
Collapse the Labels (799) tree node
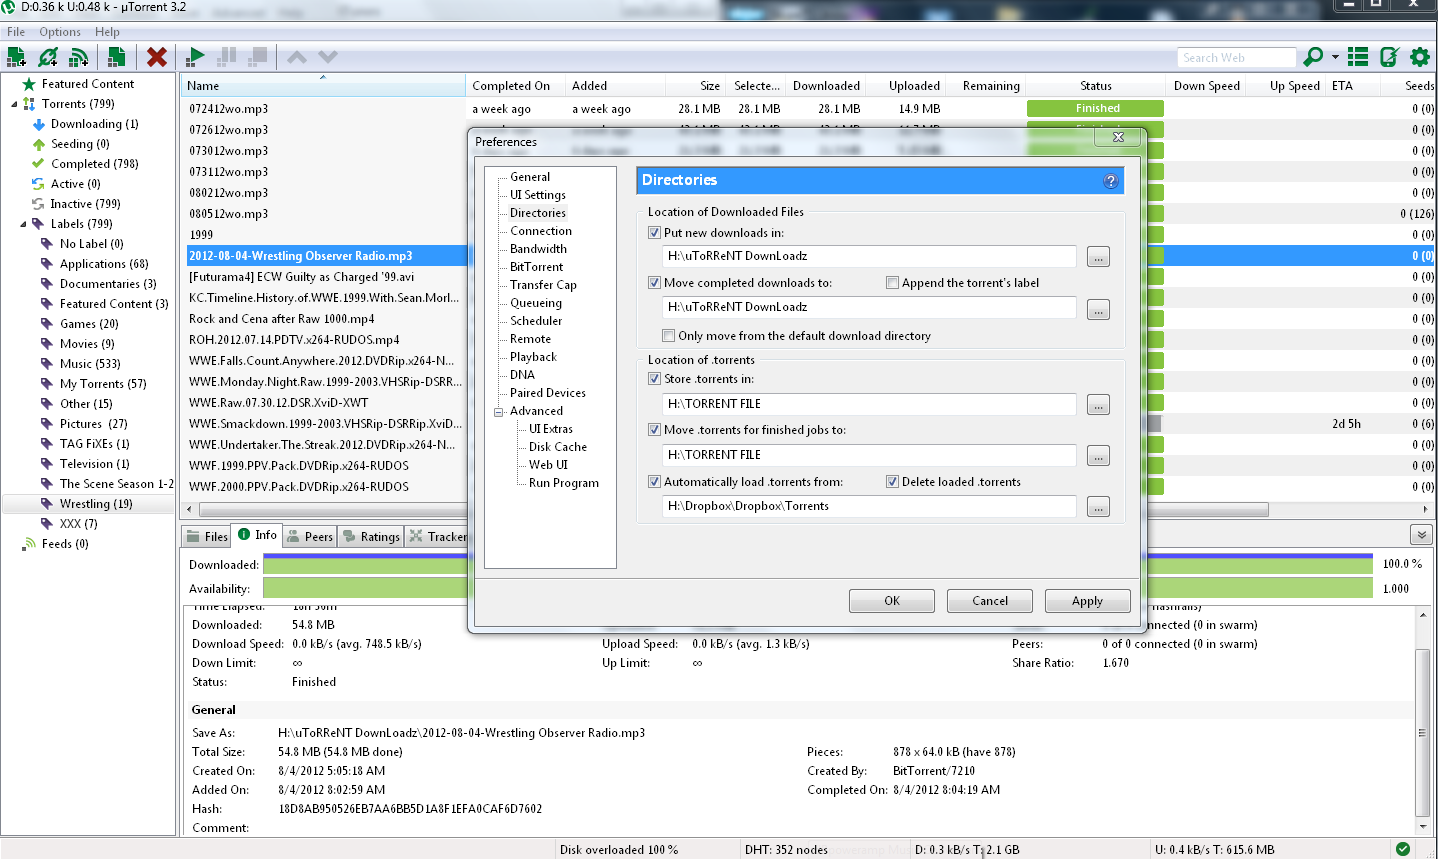pos(23,224)
